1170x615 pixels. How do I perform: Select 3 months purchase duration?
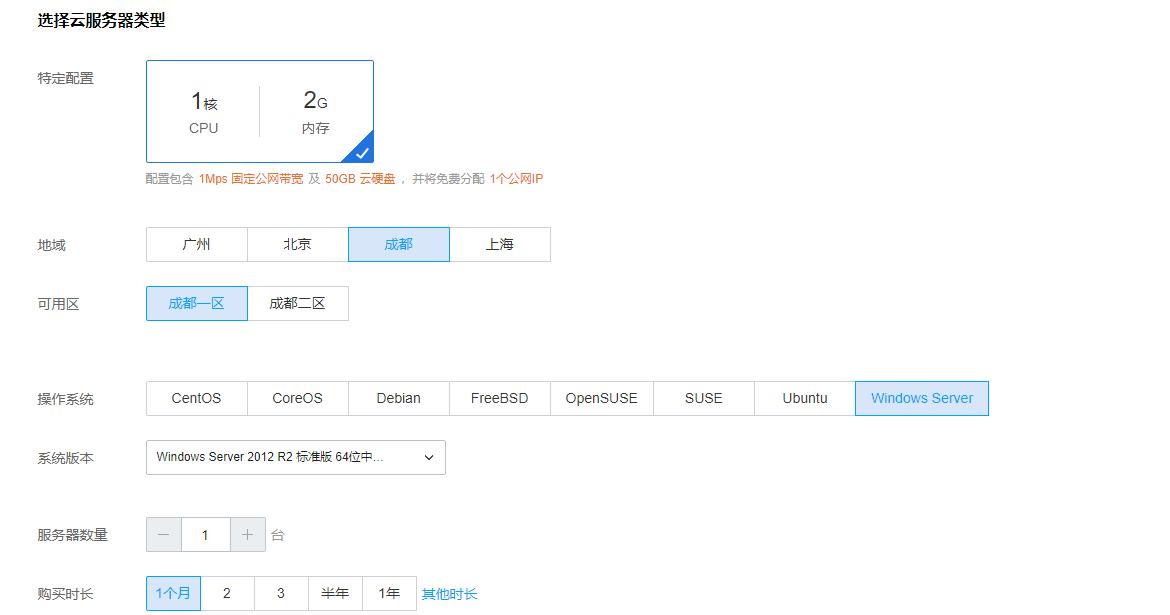tap(281, 593)
